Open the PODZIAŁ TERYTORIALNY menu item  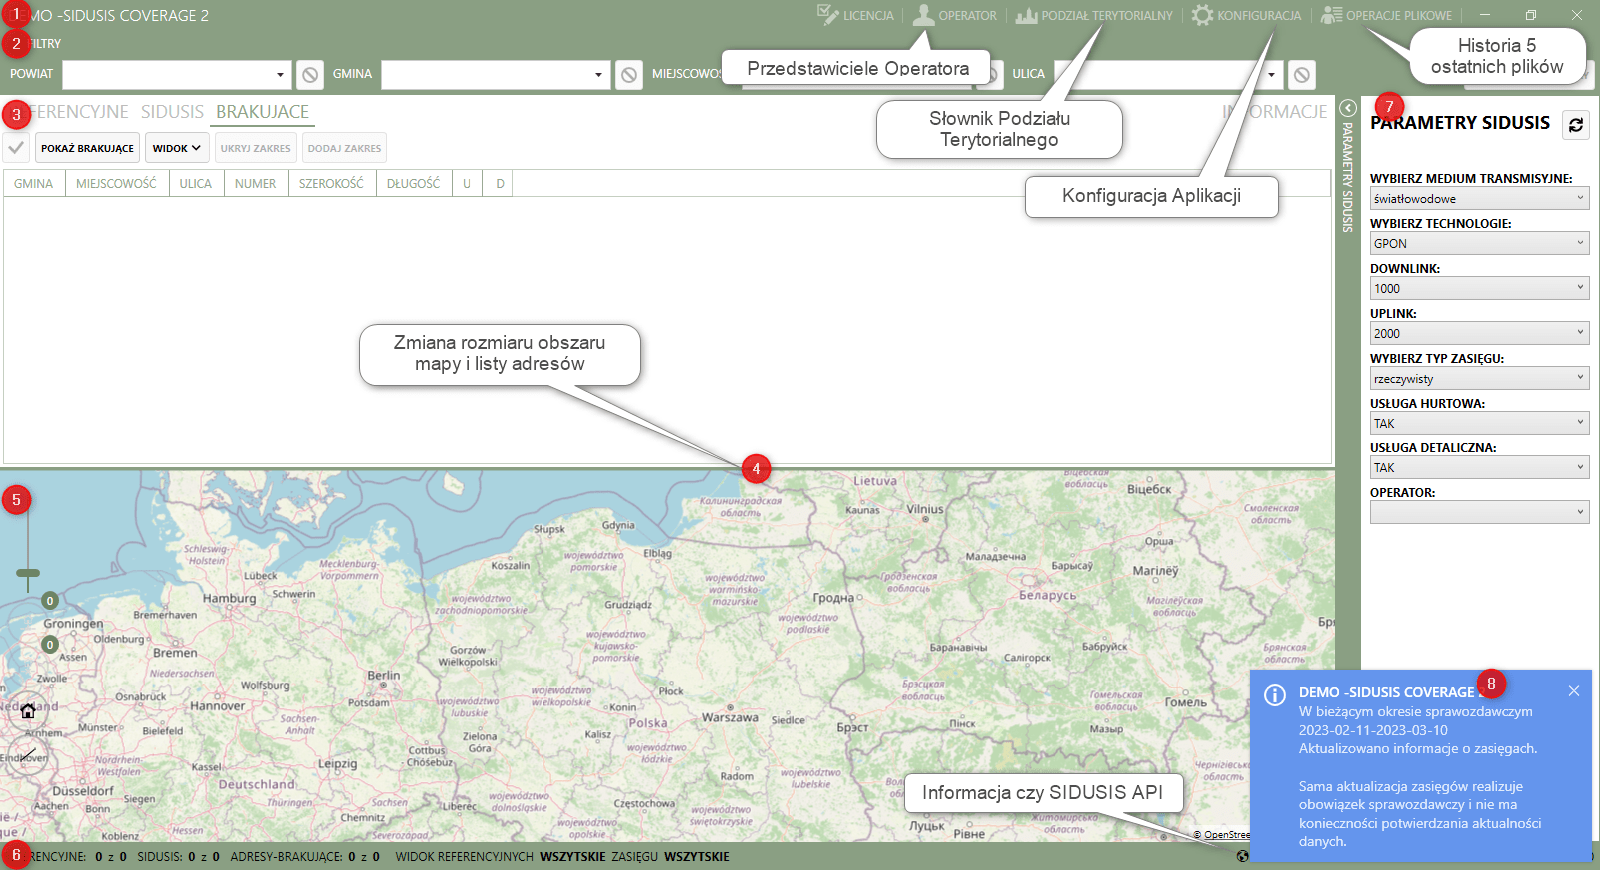1094,15
